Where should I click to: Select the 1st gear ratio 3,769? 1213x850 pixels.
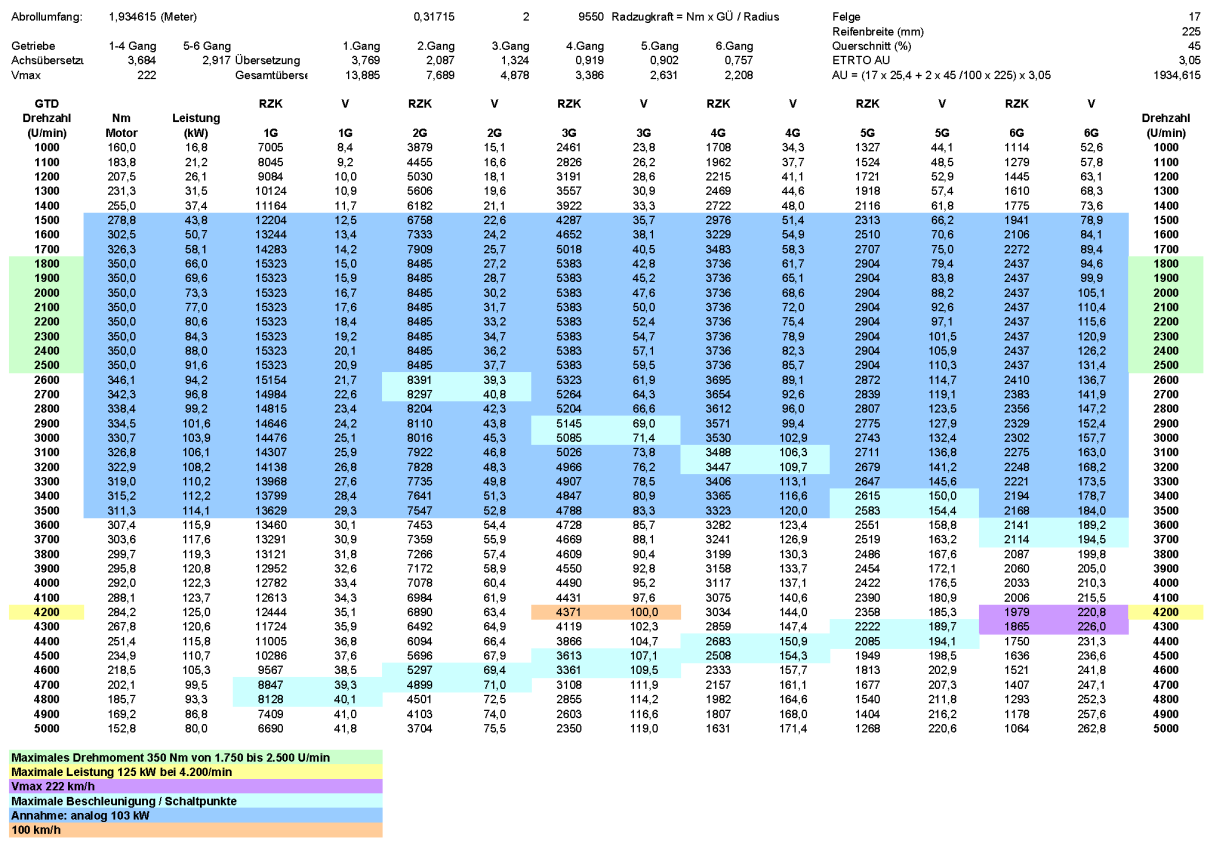pyautogui.click(x=365, y=61)
